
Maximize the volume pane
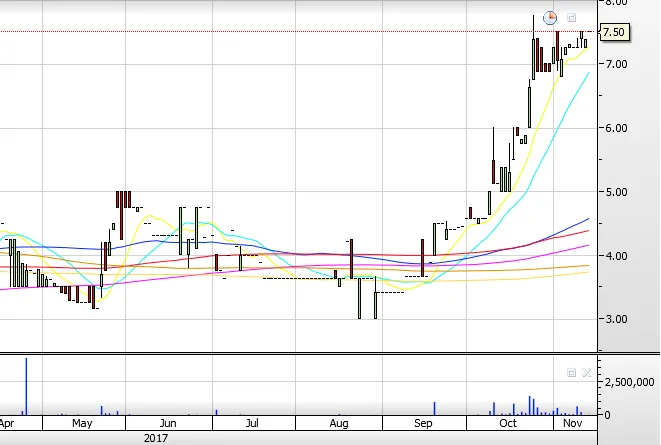click(571, 373)
